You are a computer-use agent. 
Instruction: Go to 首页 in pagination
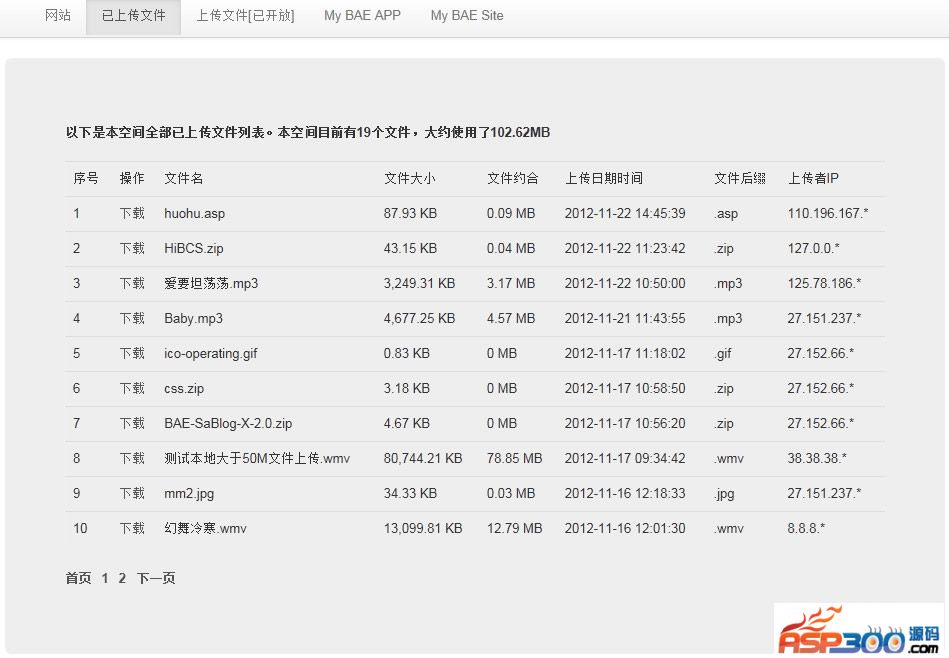pyautogui.click(x=78, y=578)
